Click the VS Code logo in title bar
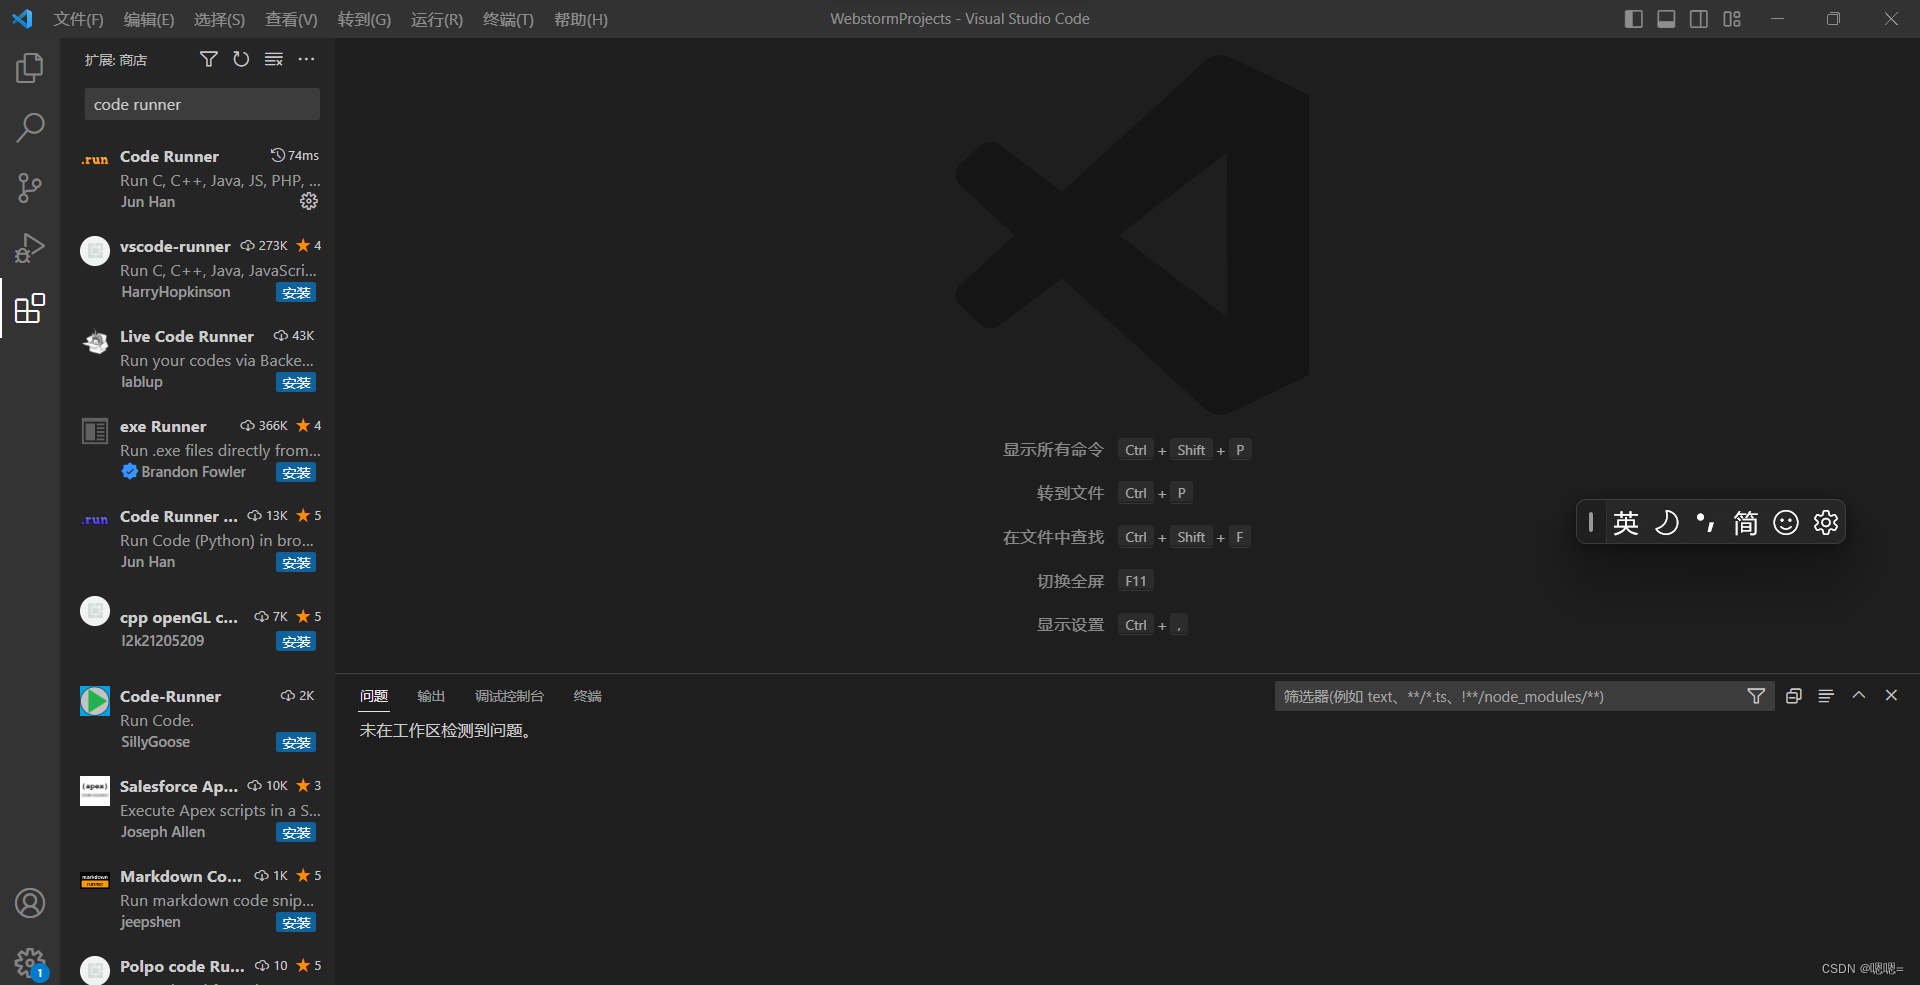1920x985 pixels. point(22,19)
